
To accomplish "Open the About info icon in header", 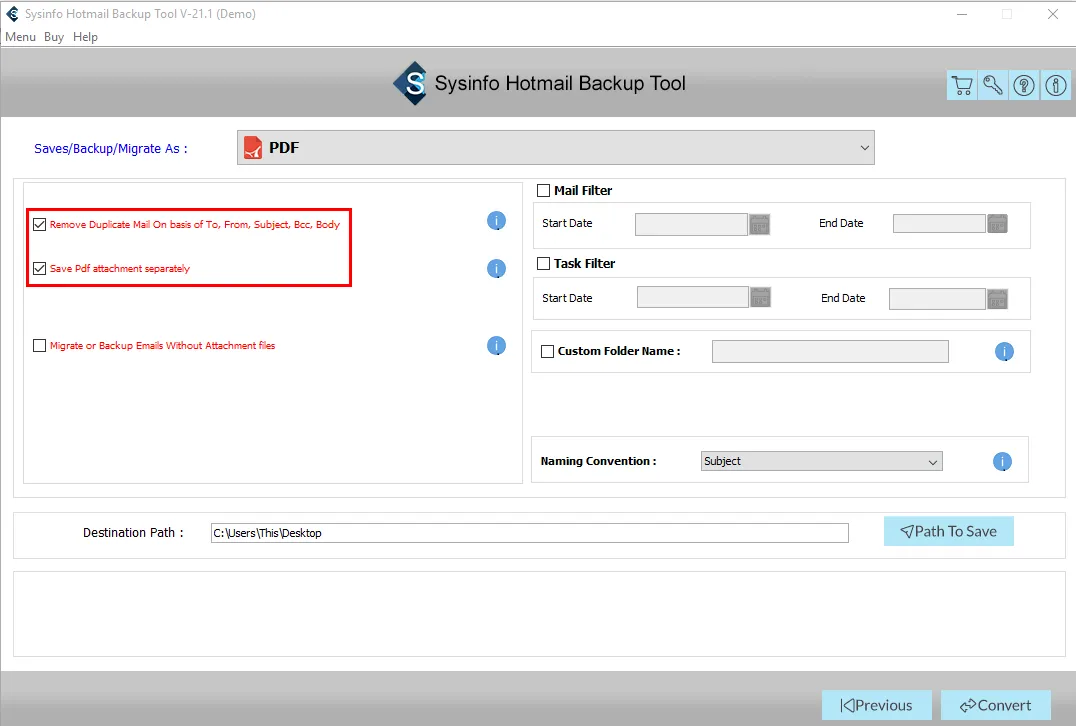I will [x=1055, y=85].
